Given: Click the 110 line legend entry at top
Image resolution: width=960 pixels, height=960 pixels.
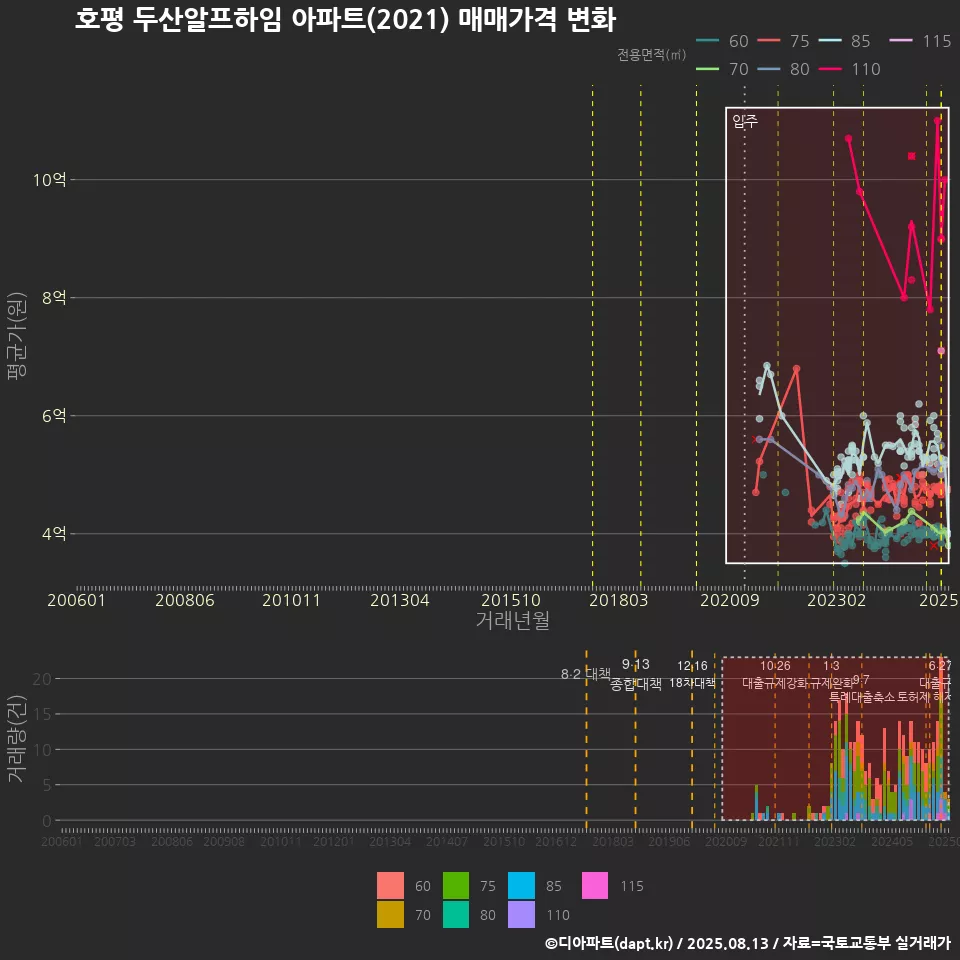Looking at the screenshot, I should [849, 69].
